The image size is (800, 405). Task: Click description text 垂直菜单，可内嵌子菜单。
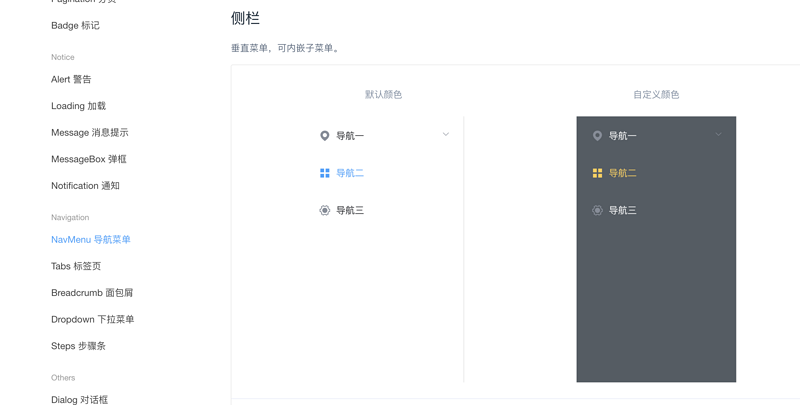pyautogui.click(x=285, y=48)
